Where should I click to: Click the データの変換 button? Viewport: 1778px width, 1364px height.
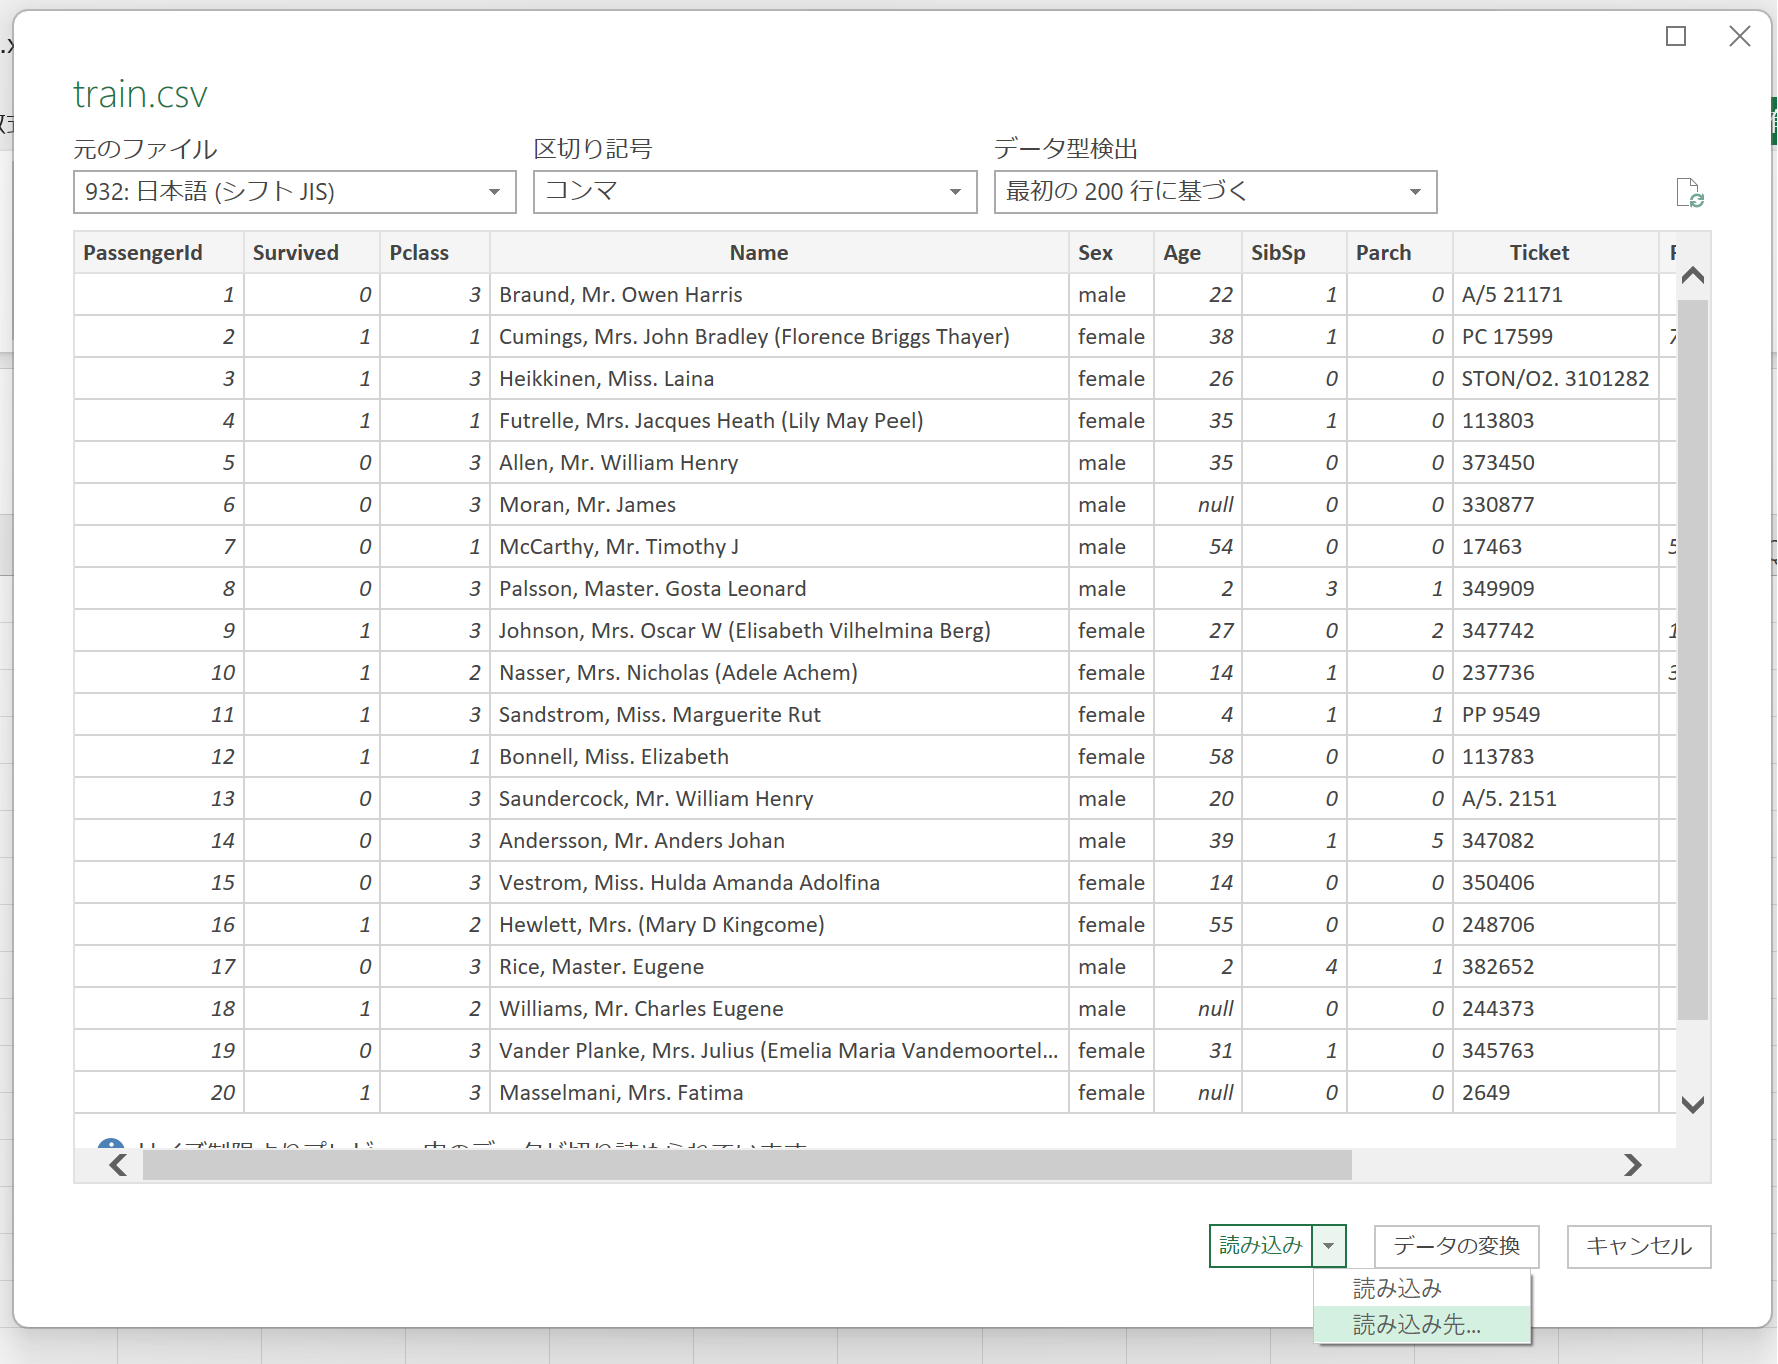[x=1456, y=1246]
